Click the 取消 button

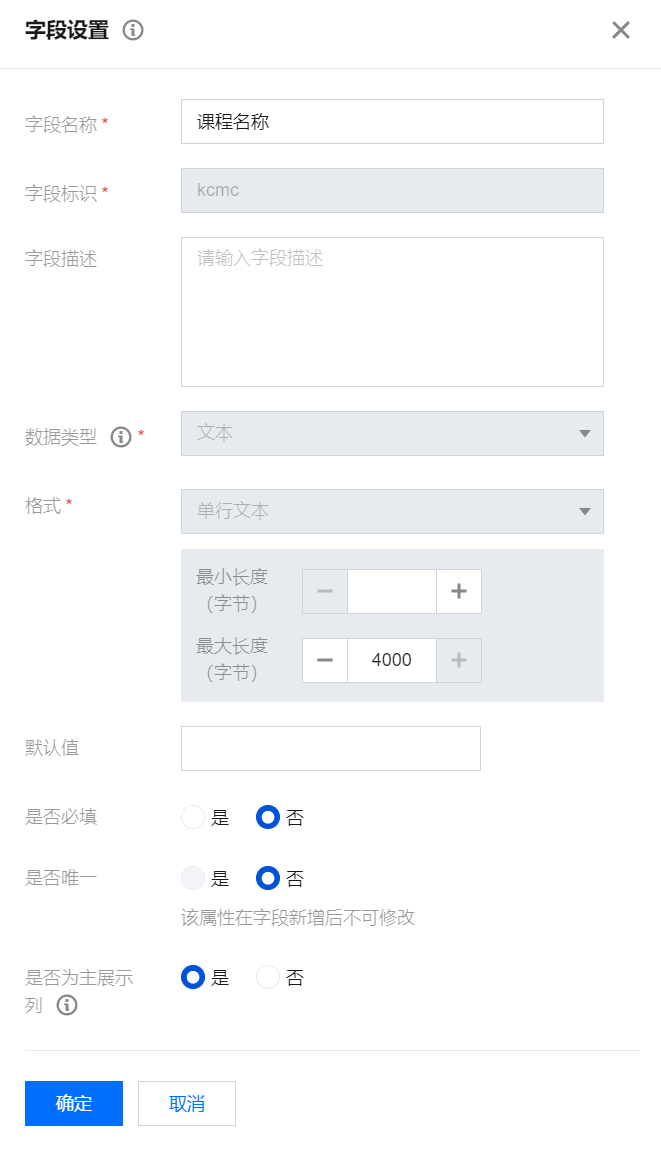click(187, 1103)
